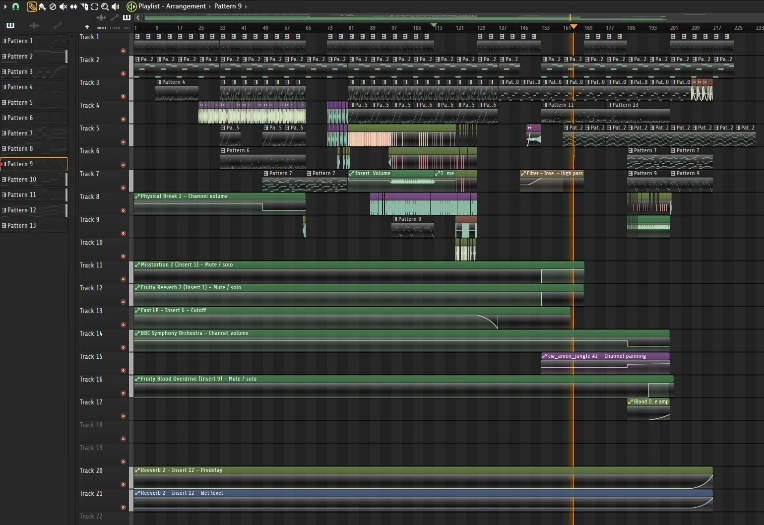Select the Blood Overdrive amp clip on Track 17
The height and width of the screenshot is (525, 764).
point(649,409)
